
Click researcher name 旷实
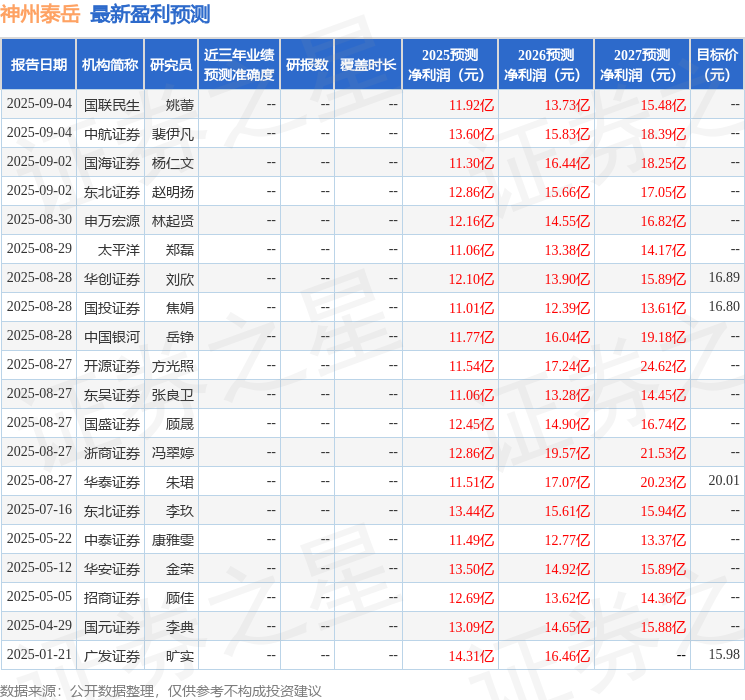point(180,656)
